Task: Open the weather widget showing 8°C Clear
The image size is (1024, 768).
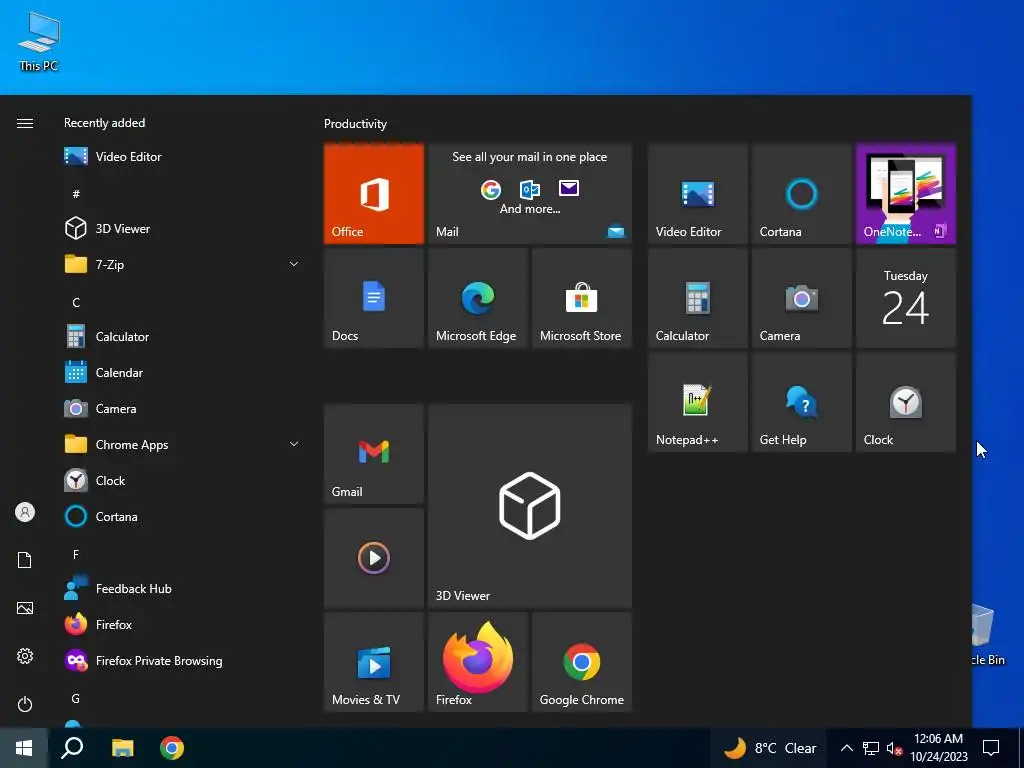Action: pyautogui.click(x=770, y=748)
